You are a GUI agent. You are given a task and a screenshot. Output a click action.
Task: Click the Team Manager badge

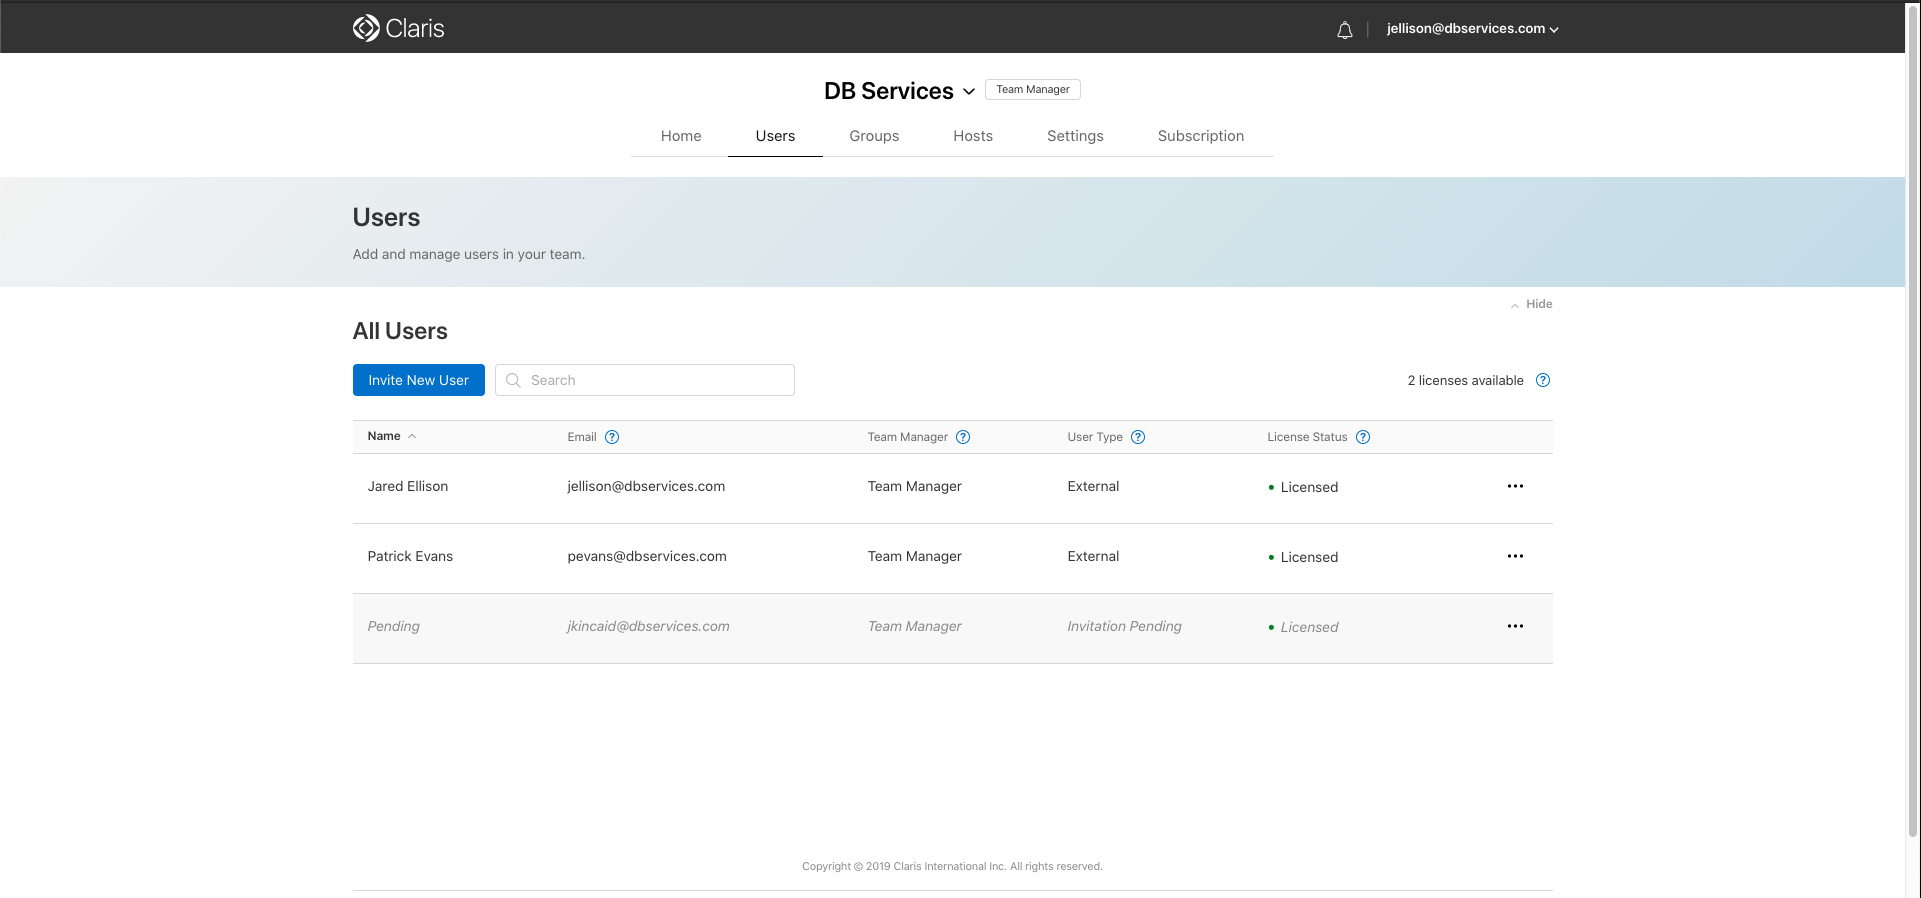[1033, 89]
